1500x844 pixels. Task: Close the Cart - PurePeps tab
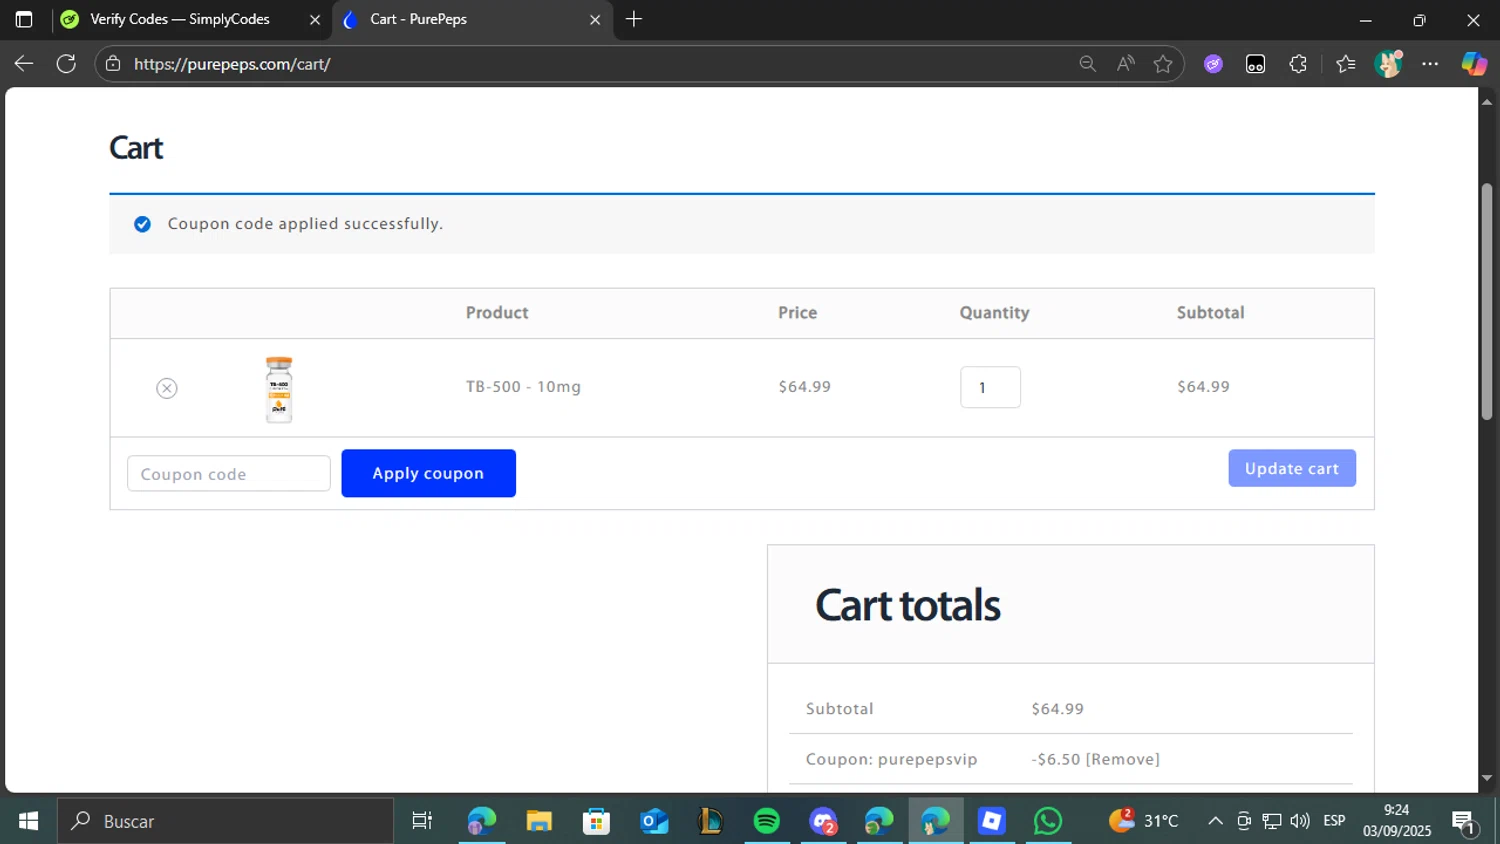(x=595, y=20)
